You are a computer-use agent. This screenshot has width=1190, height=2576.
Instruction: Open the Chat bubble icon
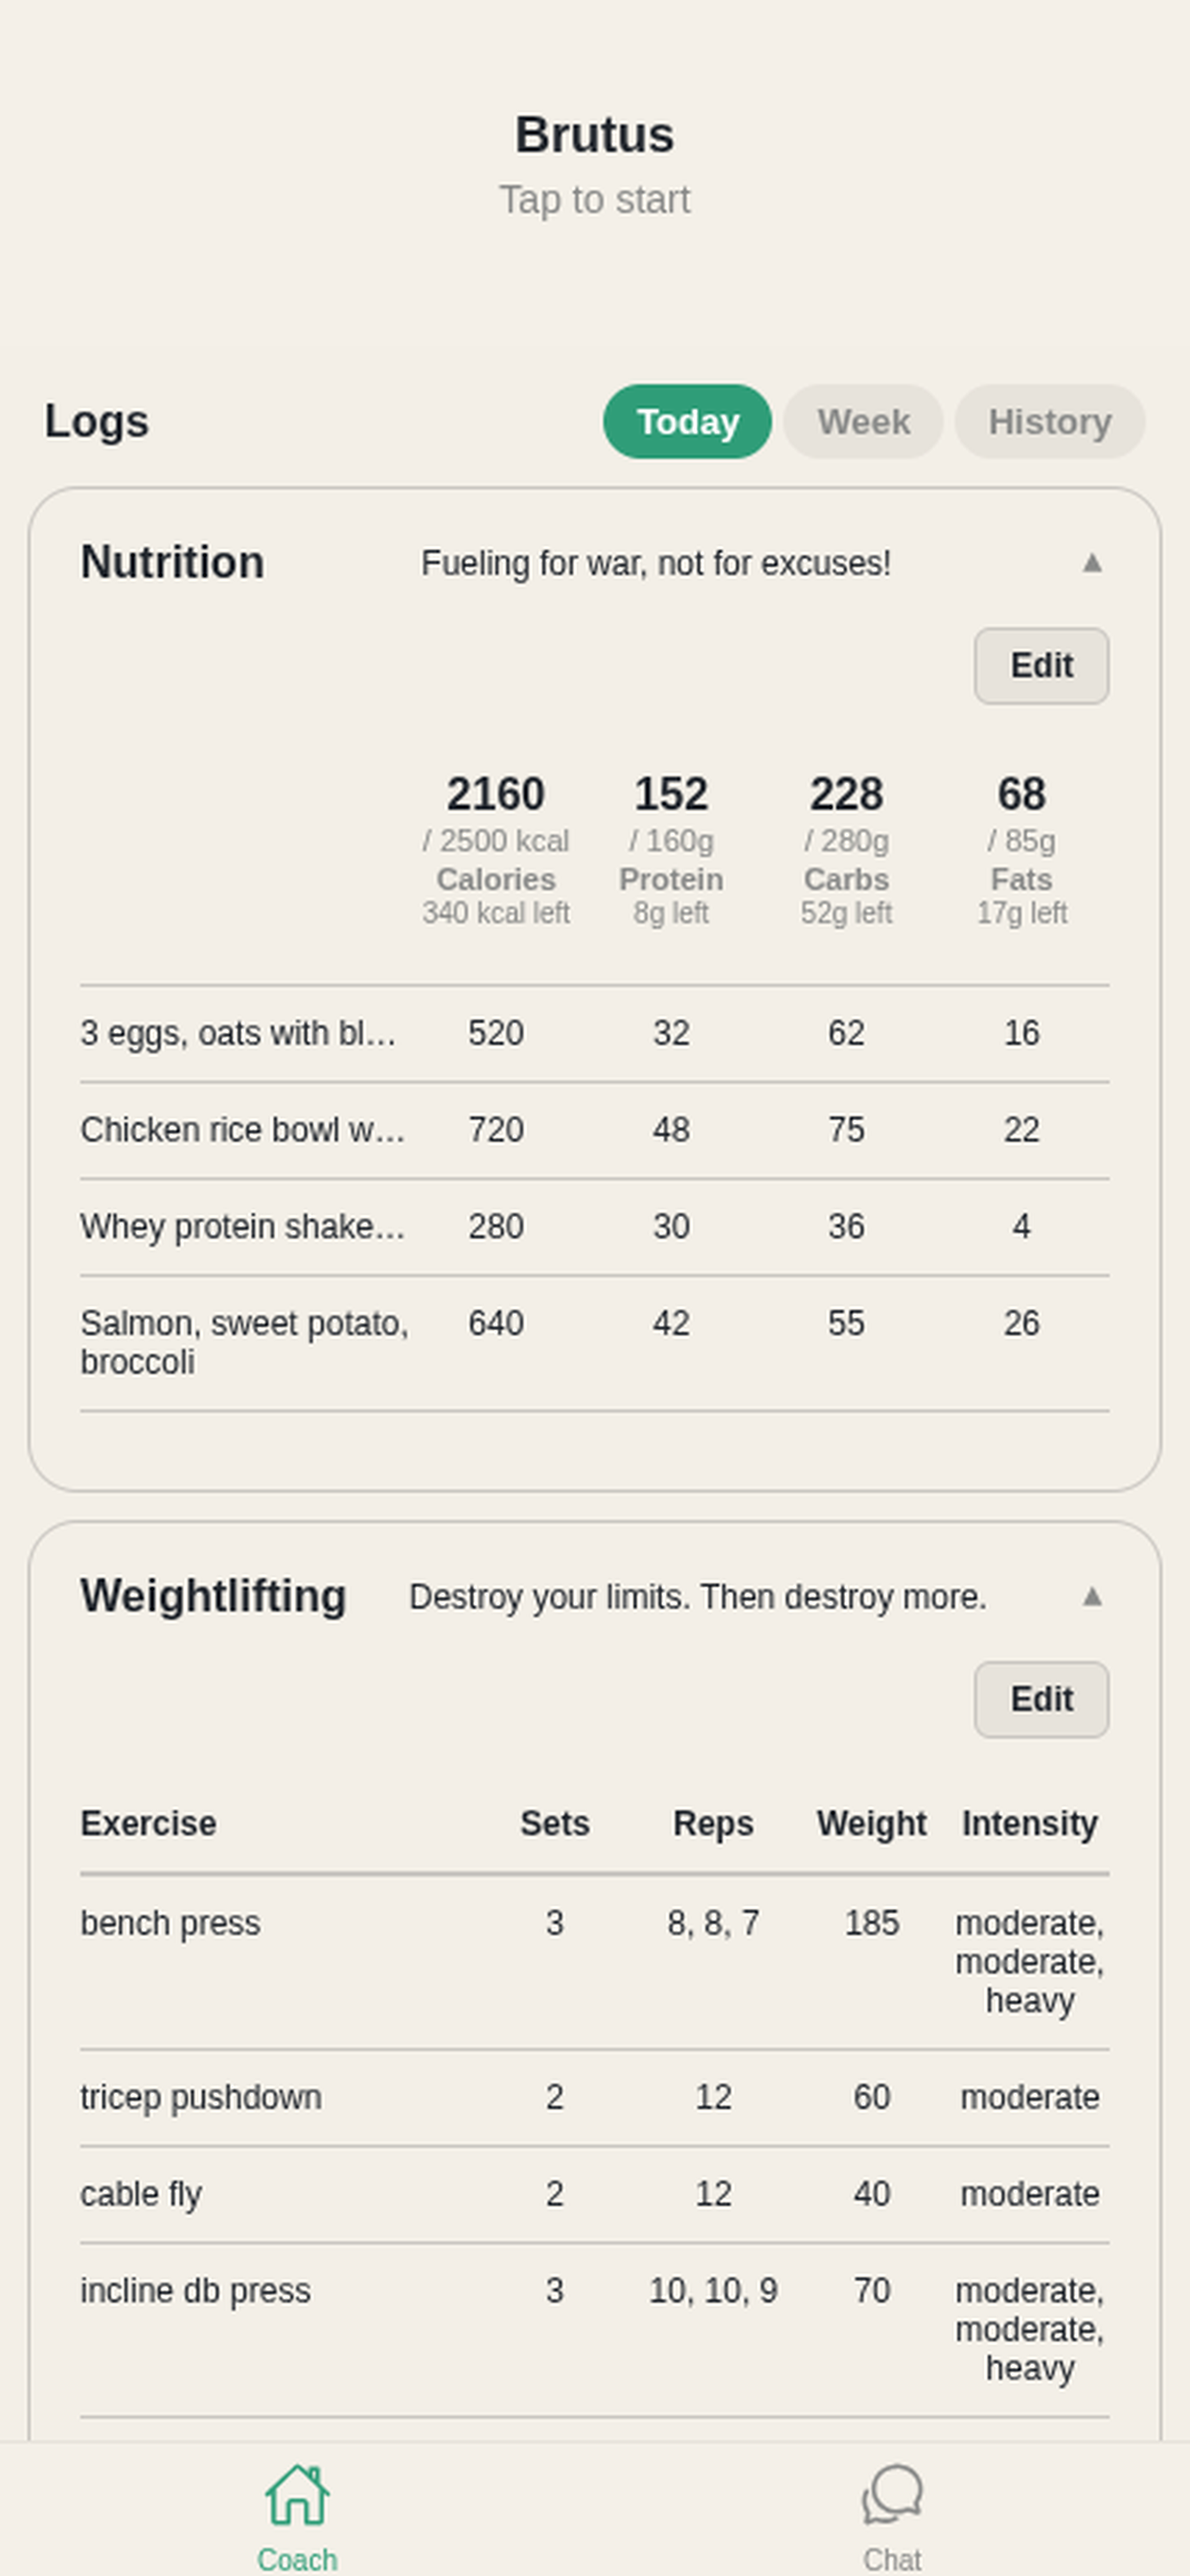coord(892,2494)
